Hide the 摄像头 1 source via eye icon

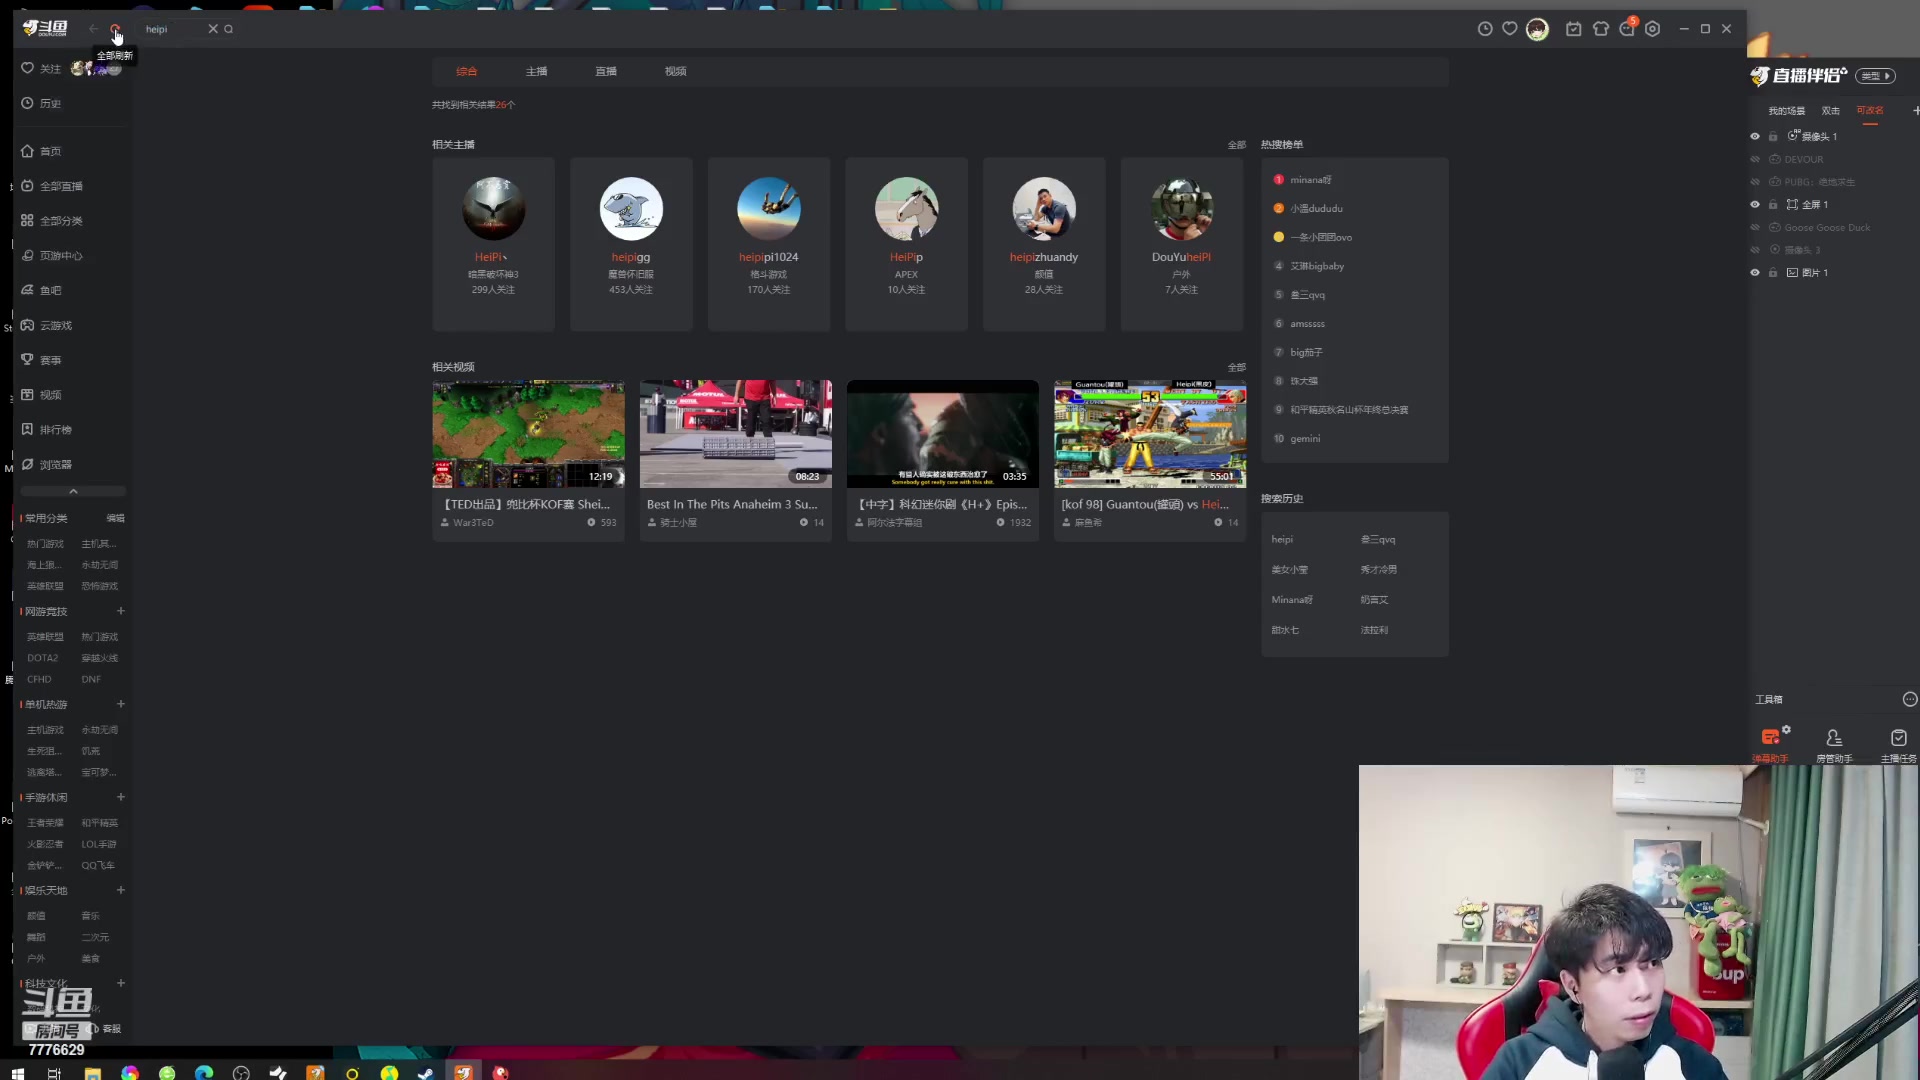click(1755, 136)
